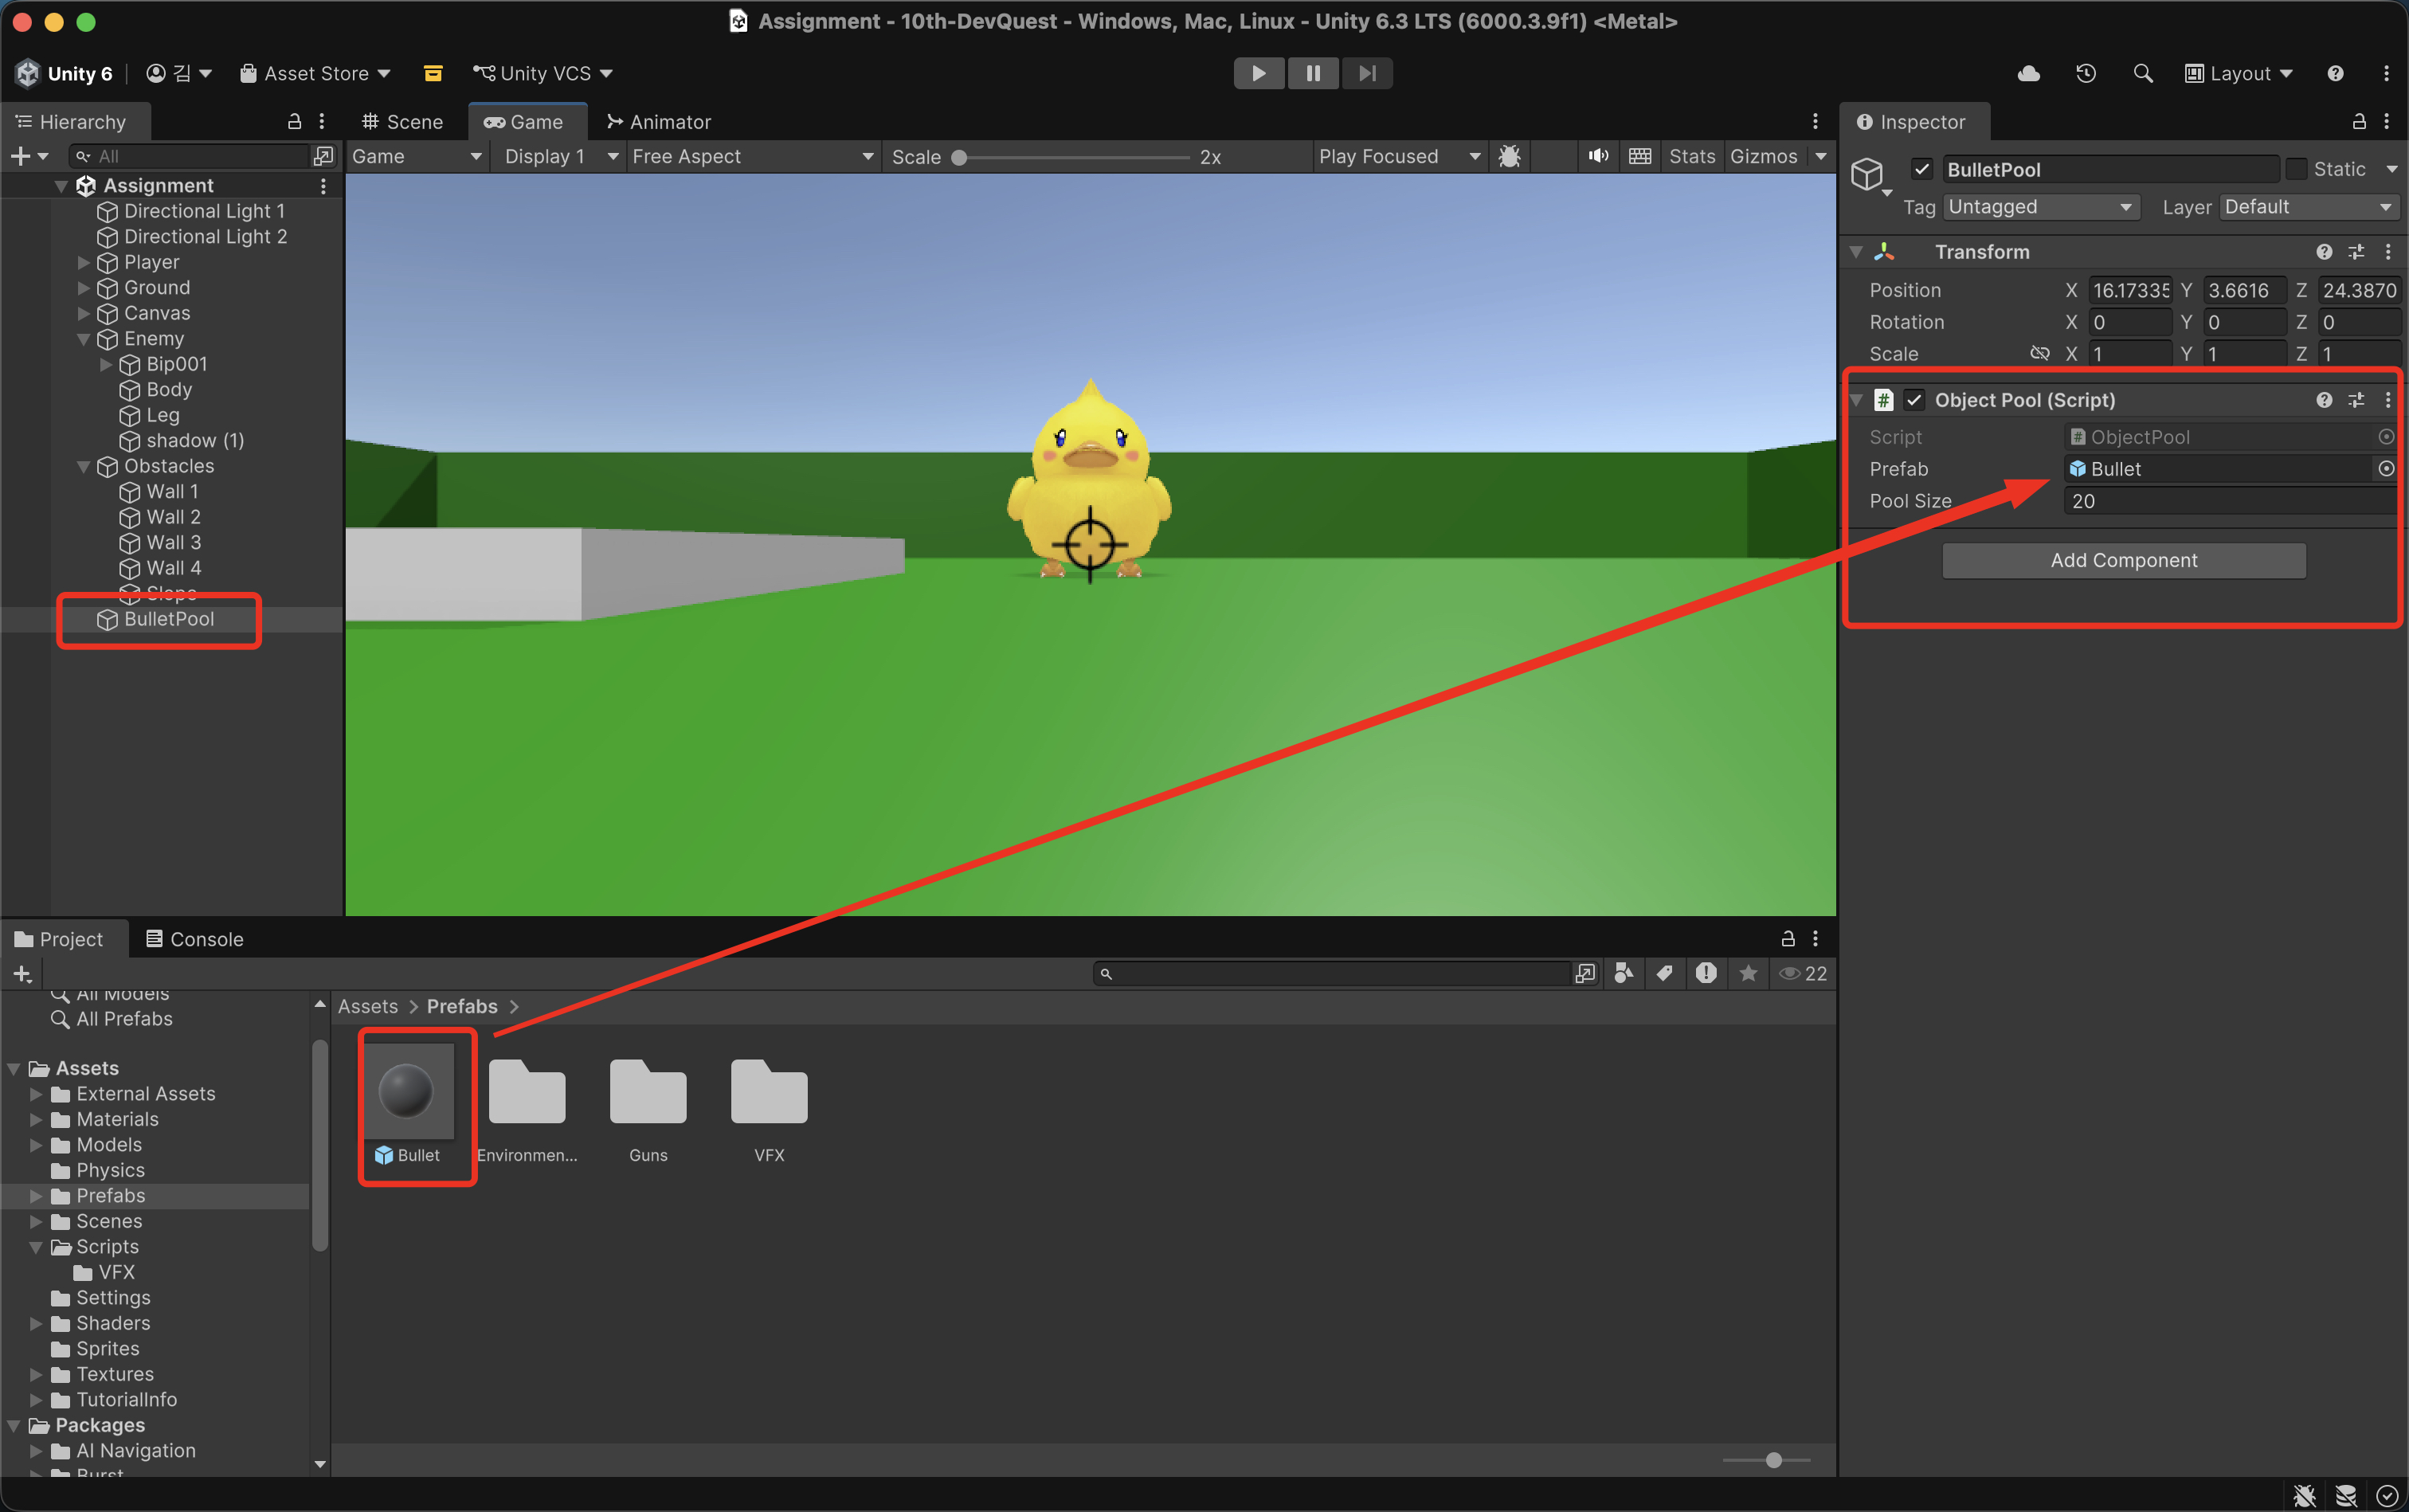Screen dimensions: 2409x1512
Task: Click the Project panel add (+) button
Action: [x=22, y=973]
